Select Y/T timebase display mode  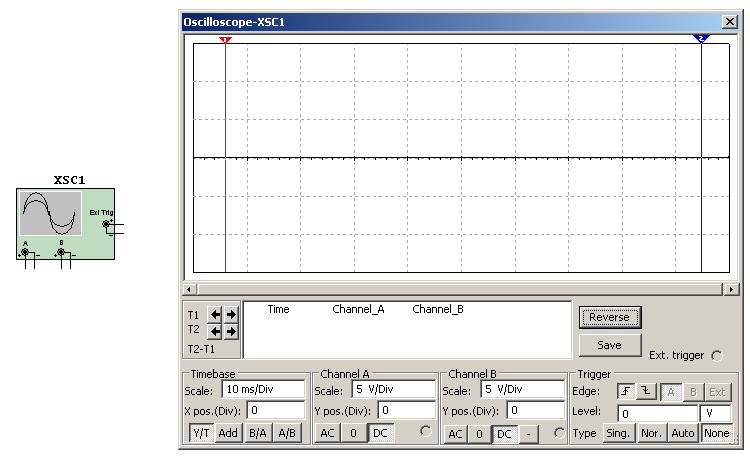201,433
